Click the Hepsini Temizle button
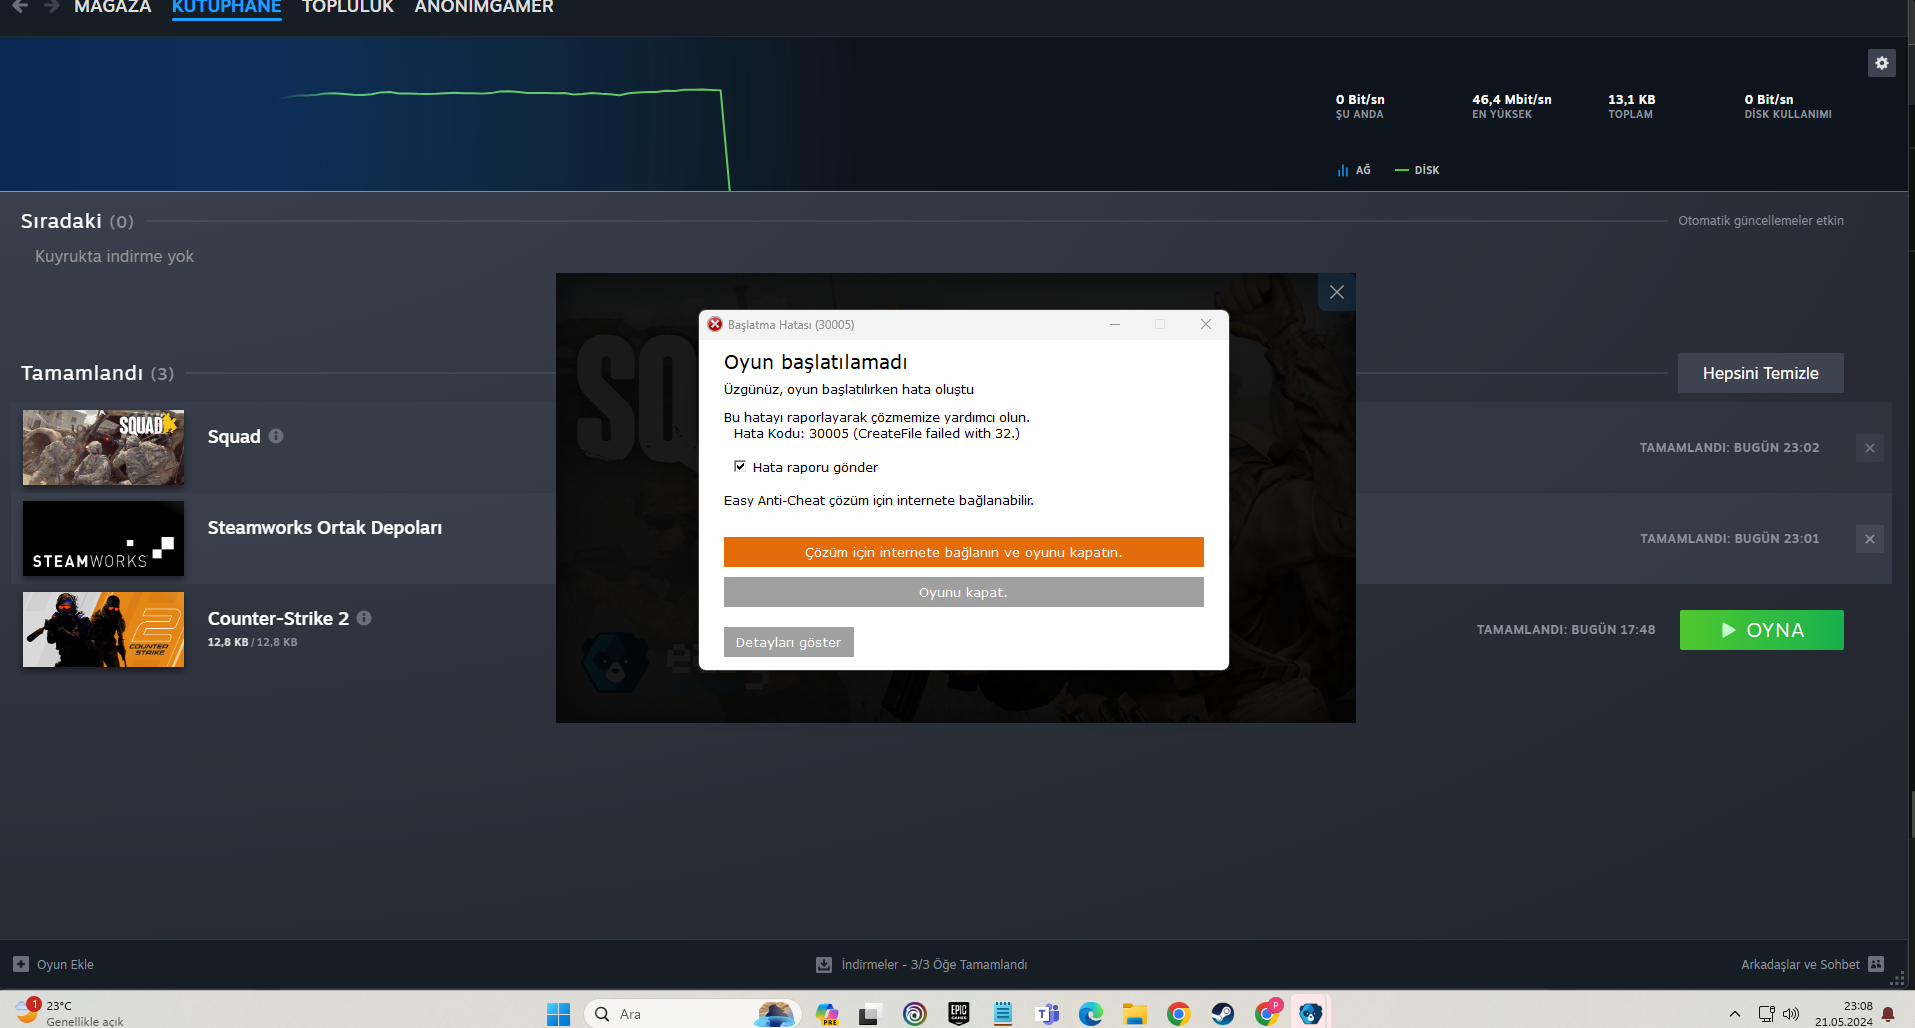The image size is (1915, 1028). [x=1760, y=373]
